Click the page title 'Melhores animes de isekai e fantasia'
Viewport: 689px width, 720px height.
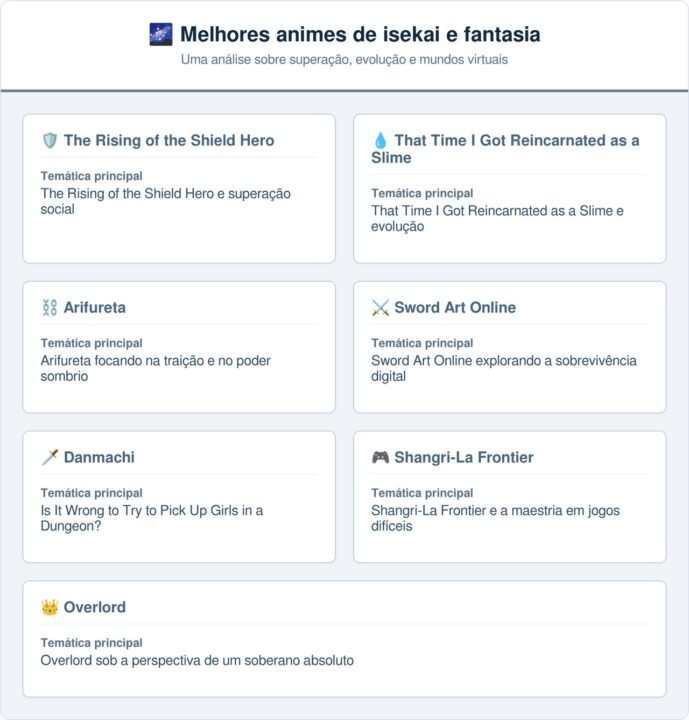[360, 34]
